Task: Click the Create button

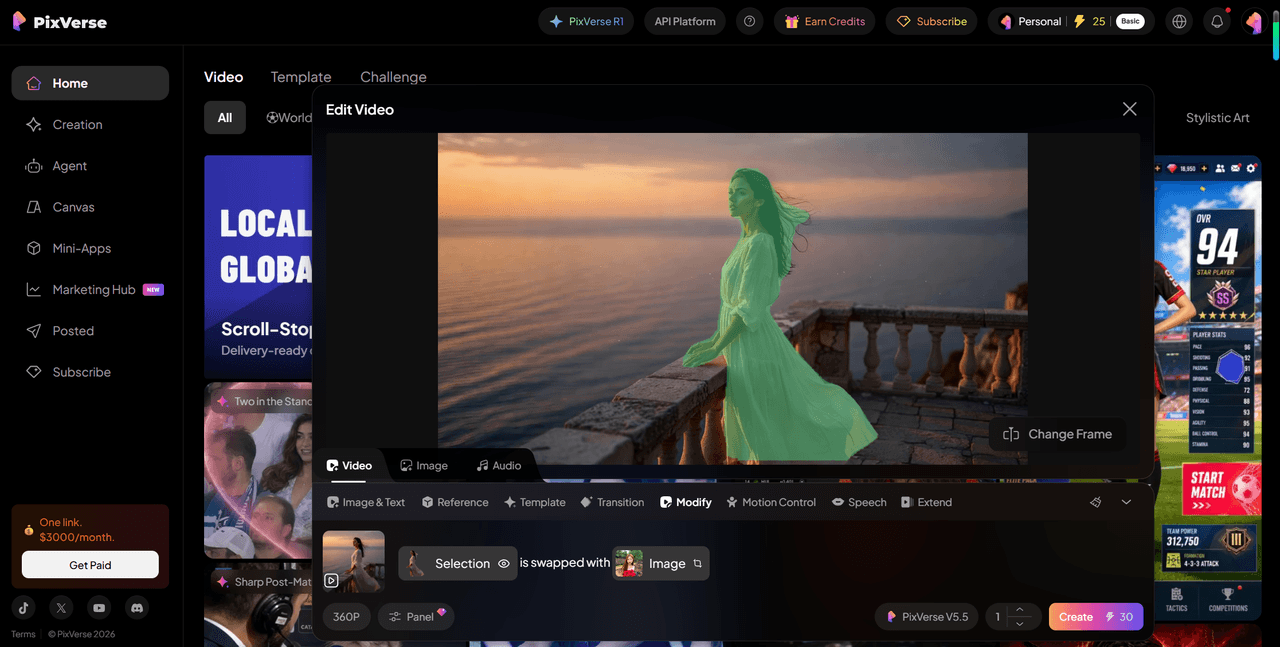Action: [1095, 617]
